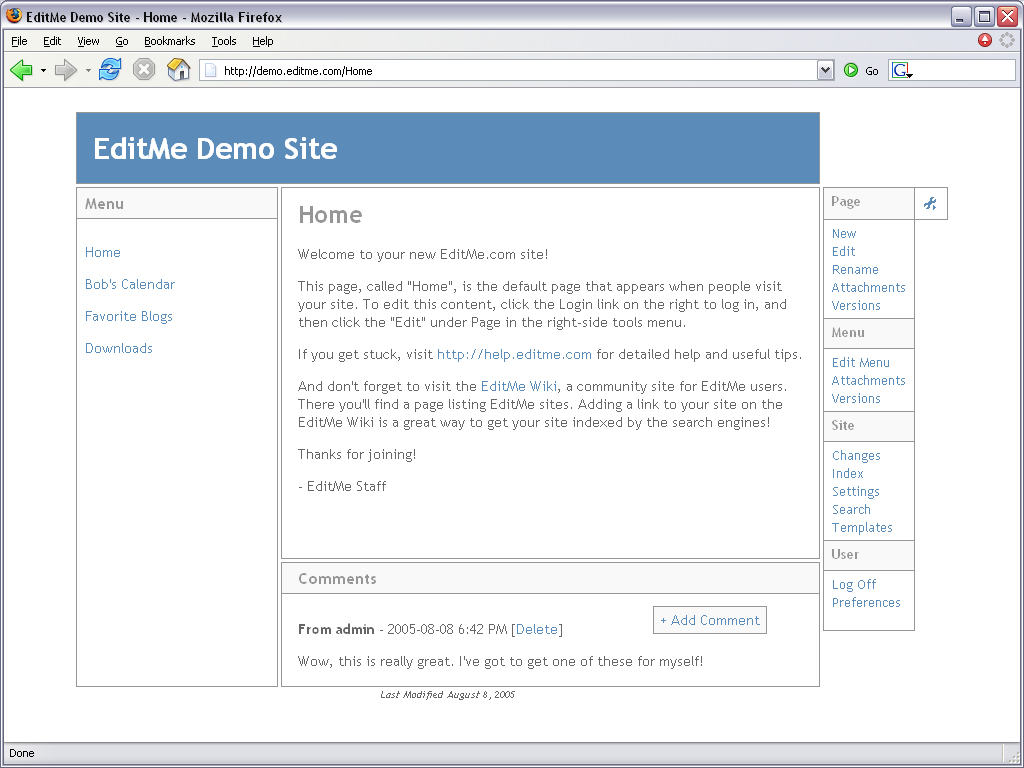Open the Bookmarks menu
This screenshot has width=1024, height=768.
pyautogui.click(x=170, y=41)
